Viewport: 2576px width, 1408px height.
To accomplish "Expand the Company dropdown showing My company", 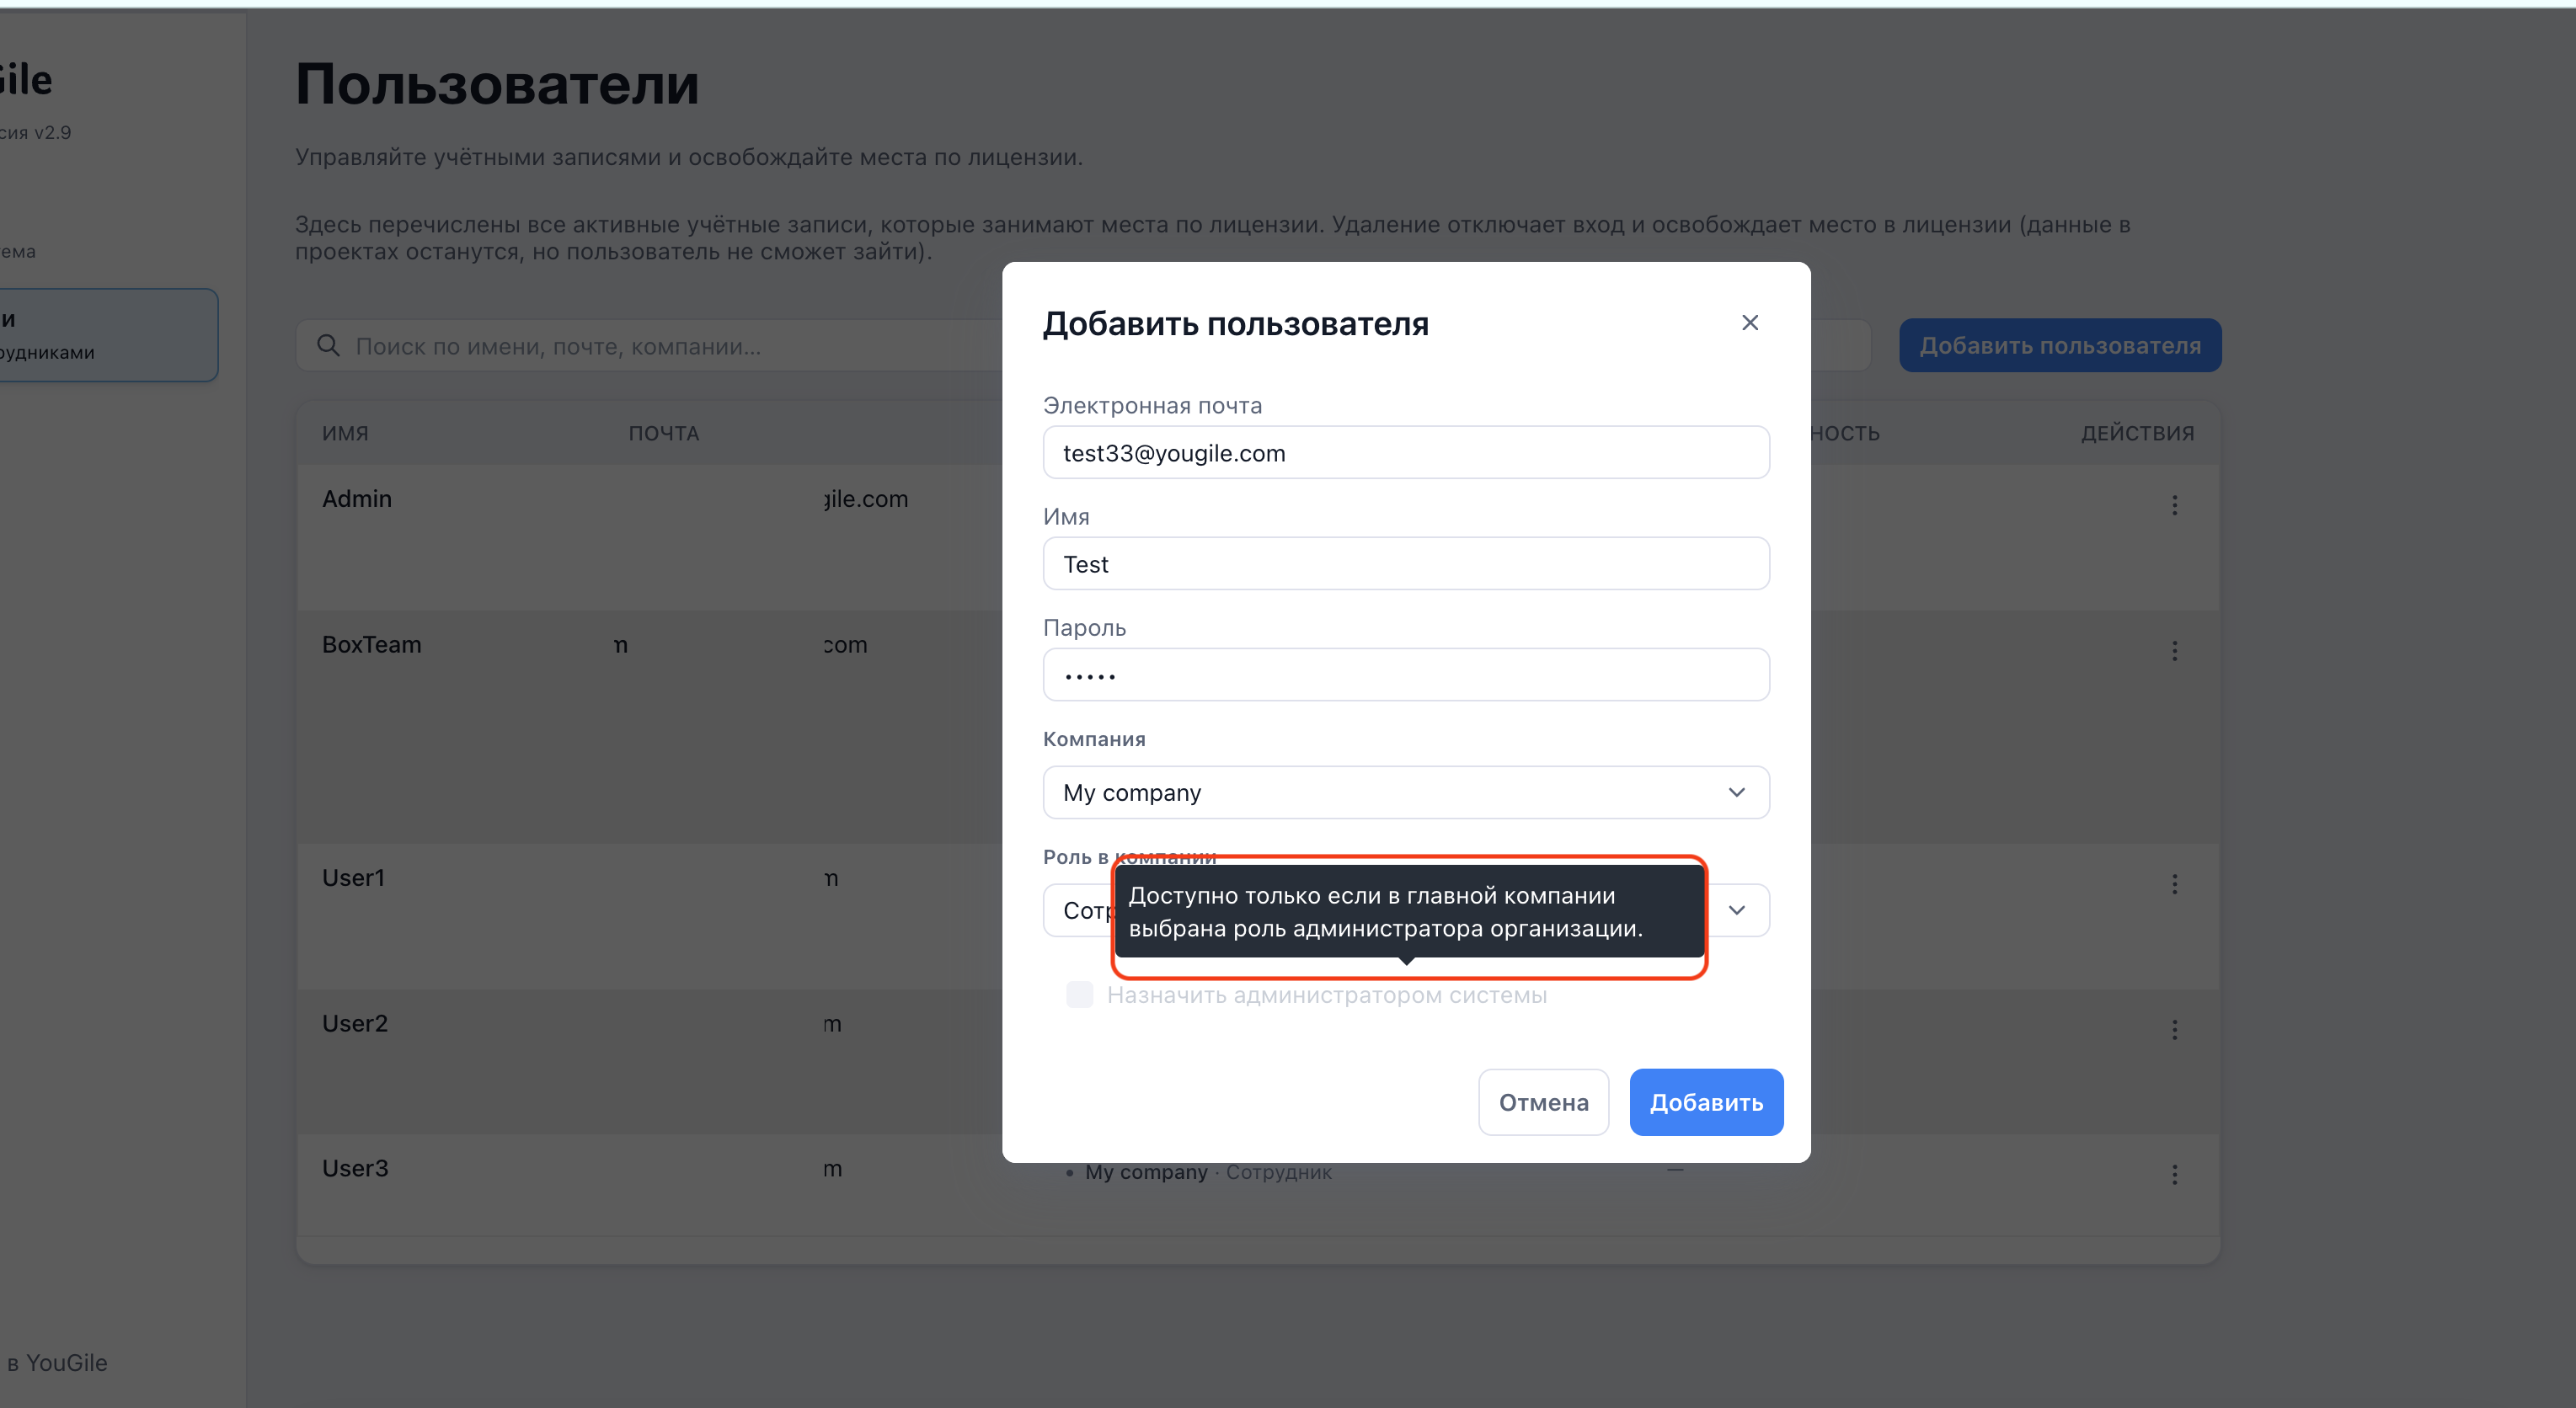I will point(1406,792).
